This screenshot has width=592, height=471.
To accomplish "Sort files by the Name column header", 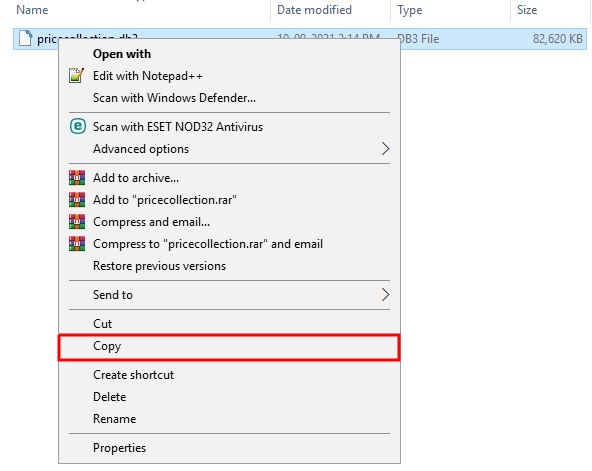I will pos(32,10).
